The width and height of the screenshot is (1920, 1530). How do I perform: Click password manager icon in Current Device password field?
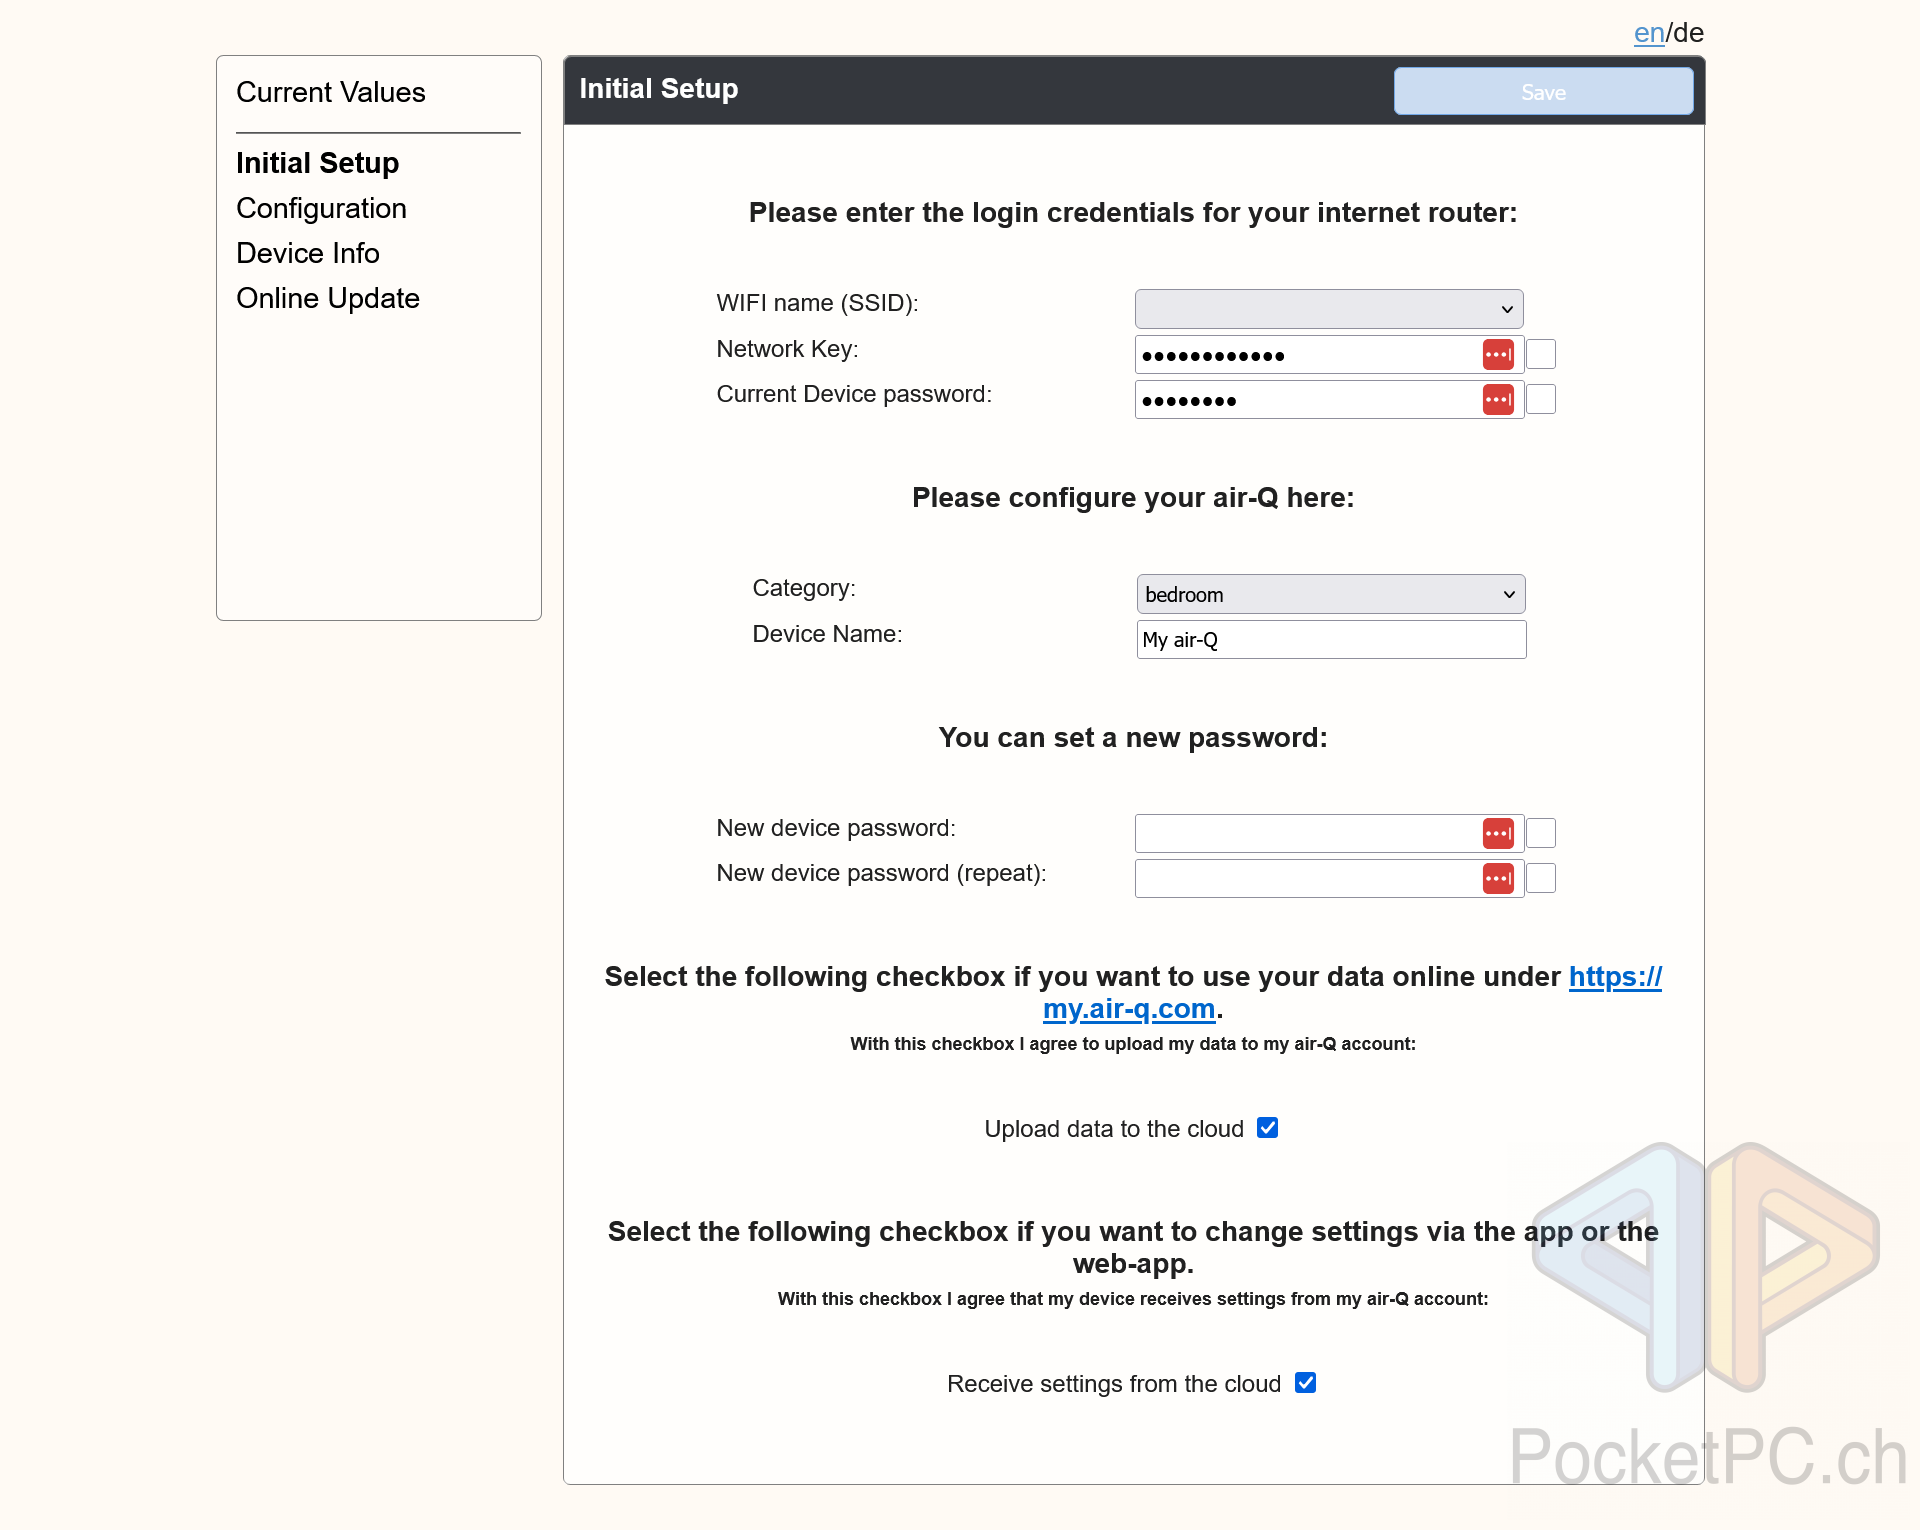click(x=1497, y=400)
